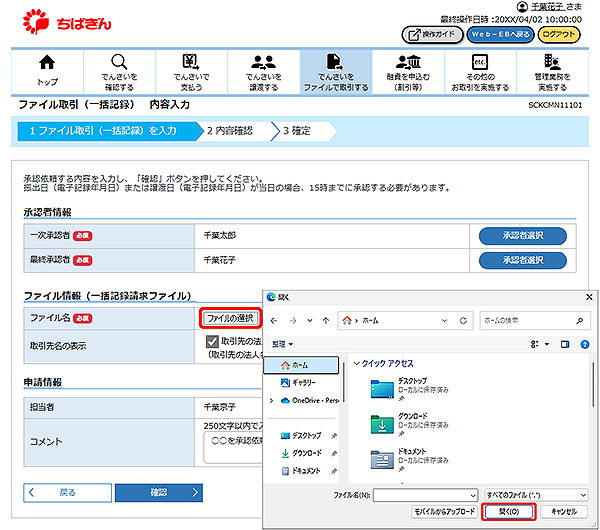The image size is (600, 530).
Task: Expand the address bar path dropdown
Action: click(x=444, y=321)
